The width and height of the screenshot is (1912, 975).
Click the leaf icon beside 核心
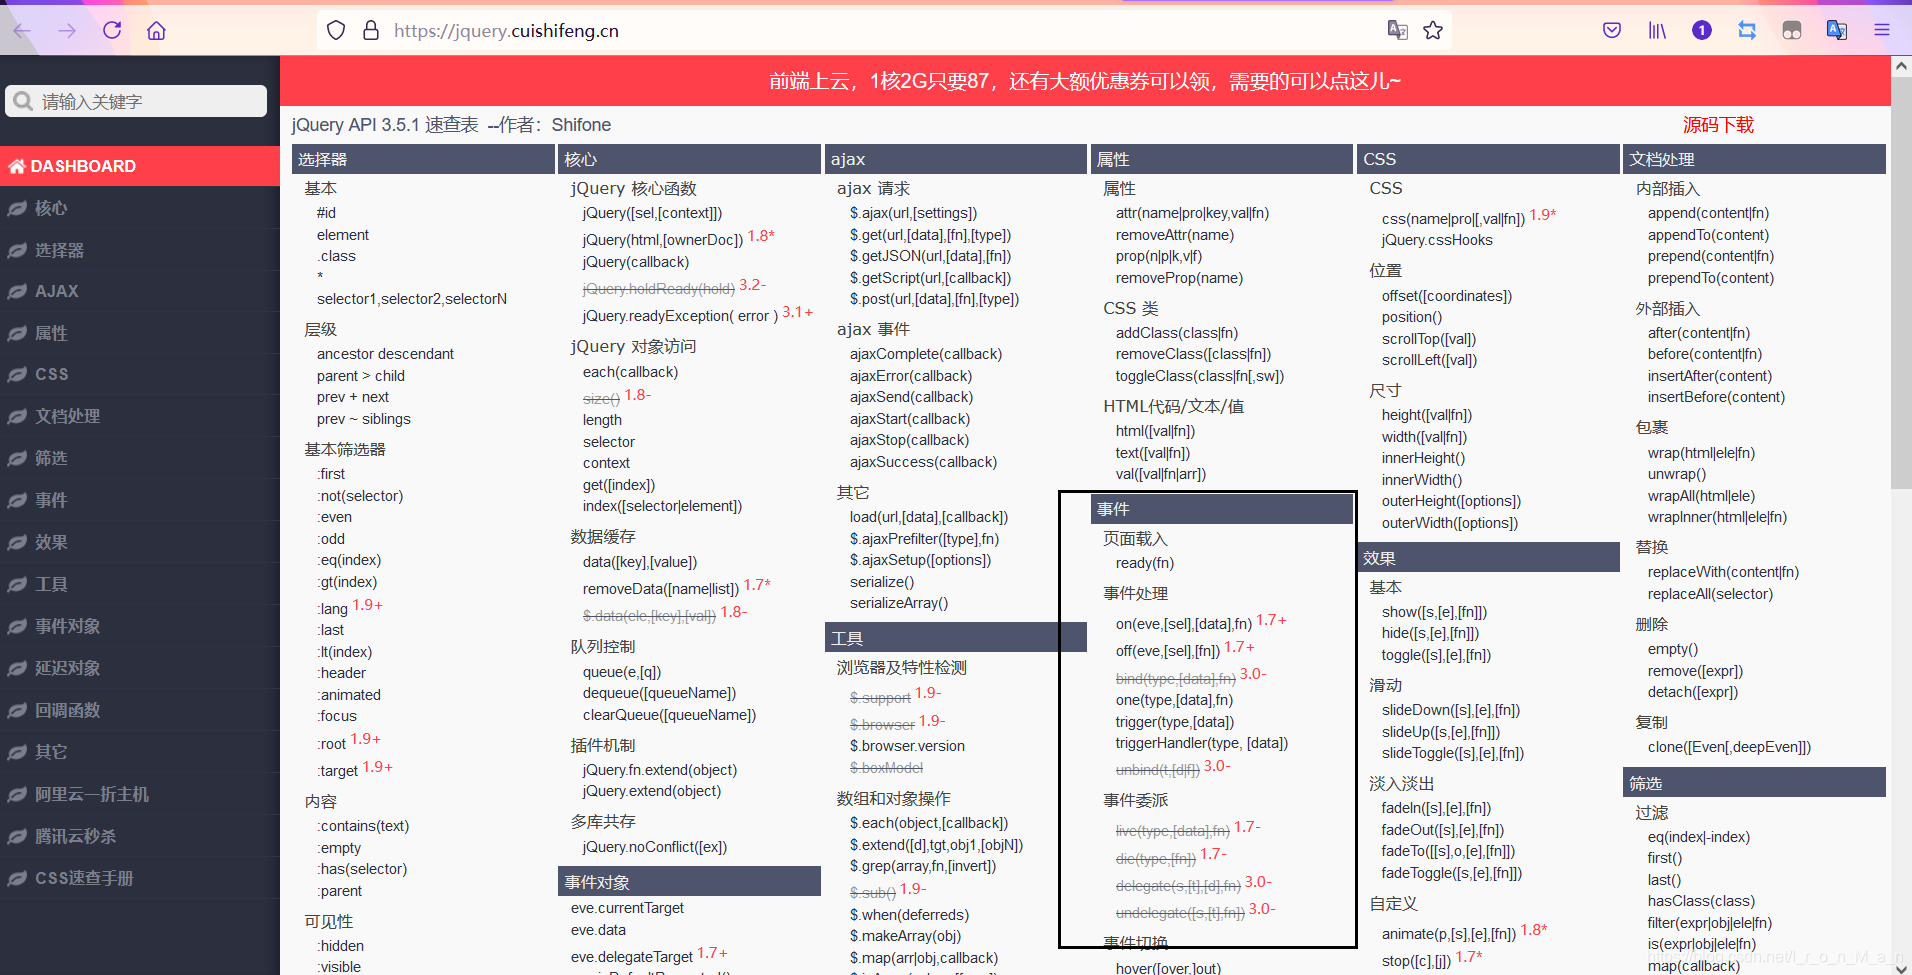point(17,208)
